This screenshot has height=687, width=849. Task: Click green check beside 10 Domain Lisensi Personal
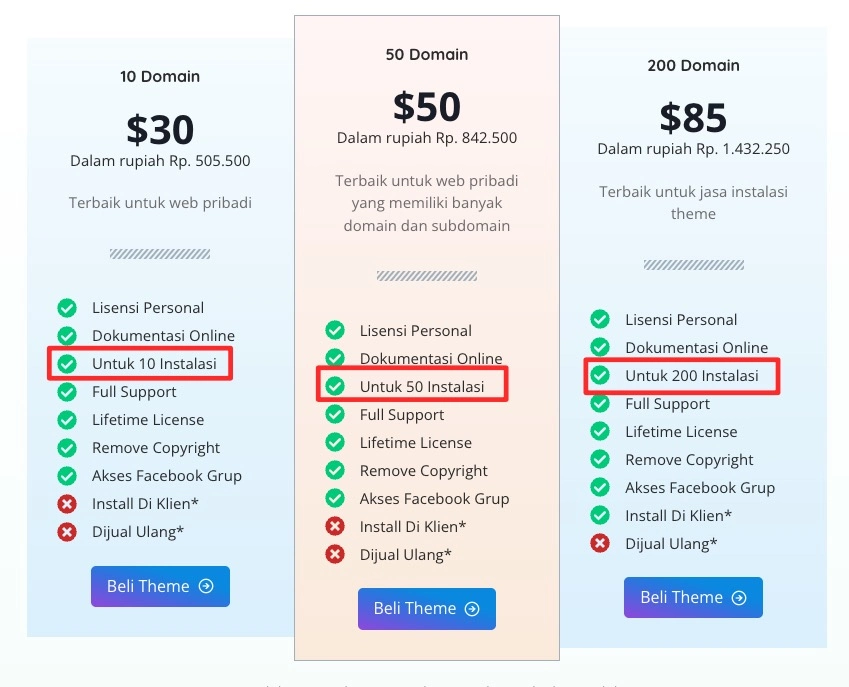[67, 308]
